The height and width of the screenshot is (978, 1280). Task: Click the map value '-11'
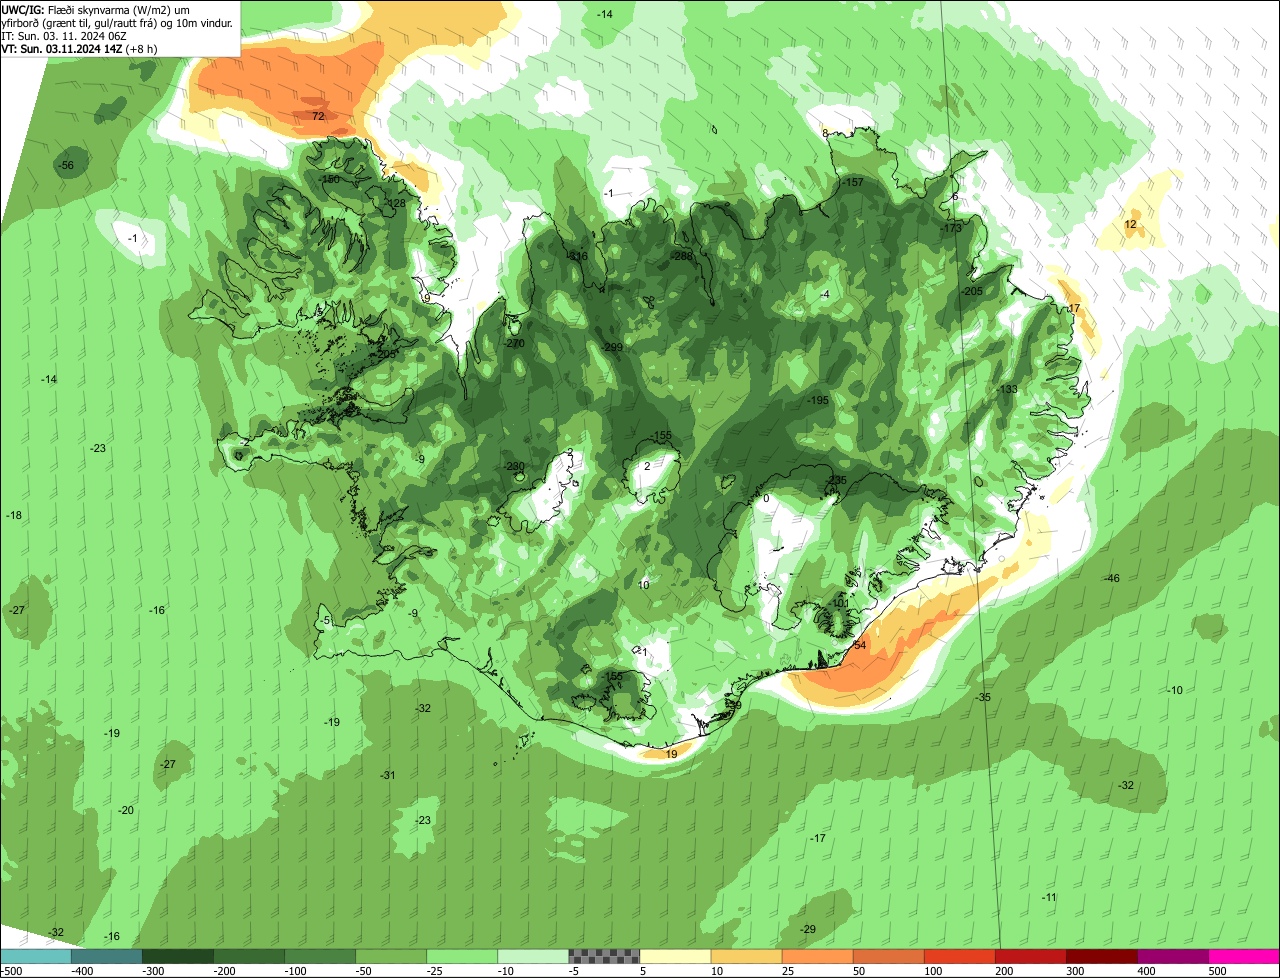(x=1049, y=897)
